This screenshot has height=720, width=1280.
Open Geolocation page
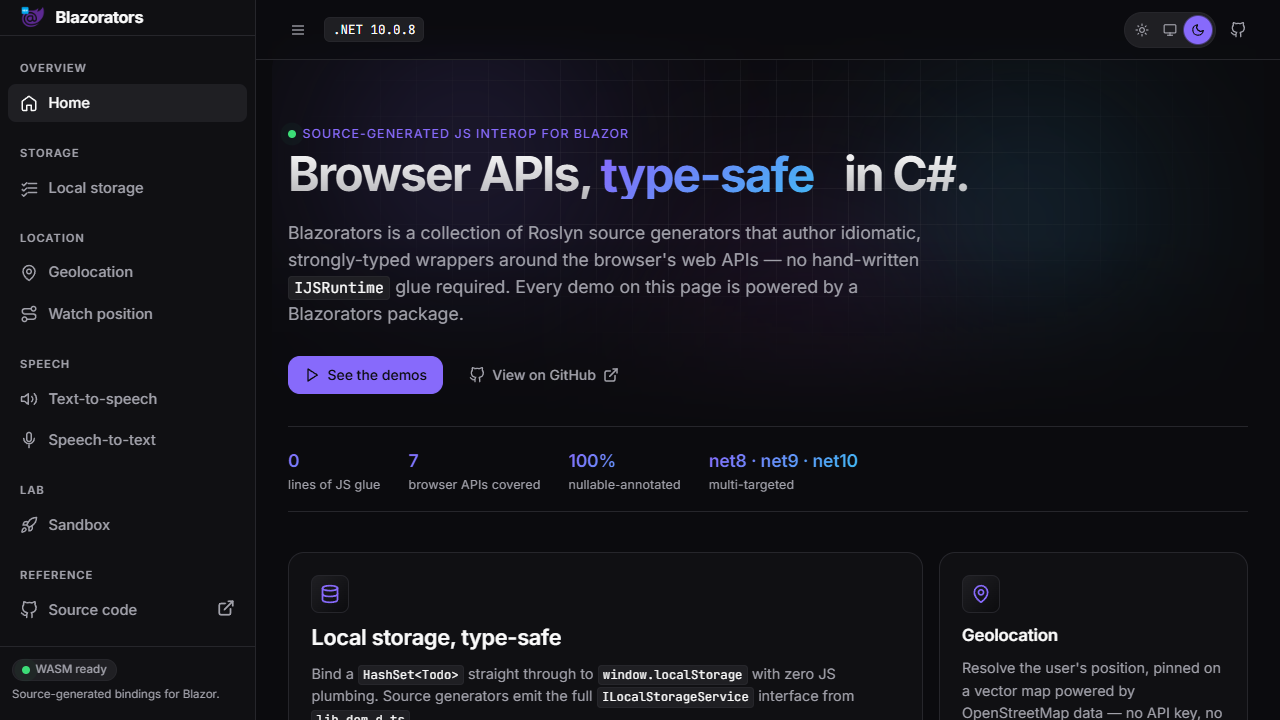point(127,272)
